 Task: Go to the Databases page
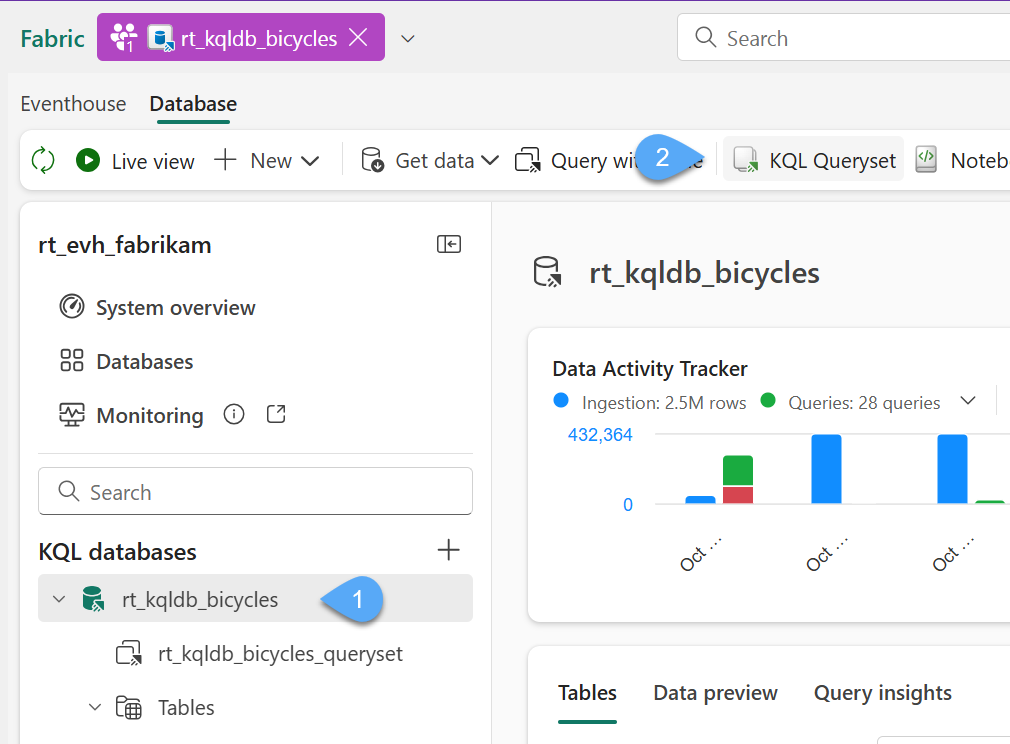(144, 362)
